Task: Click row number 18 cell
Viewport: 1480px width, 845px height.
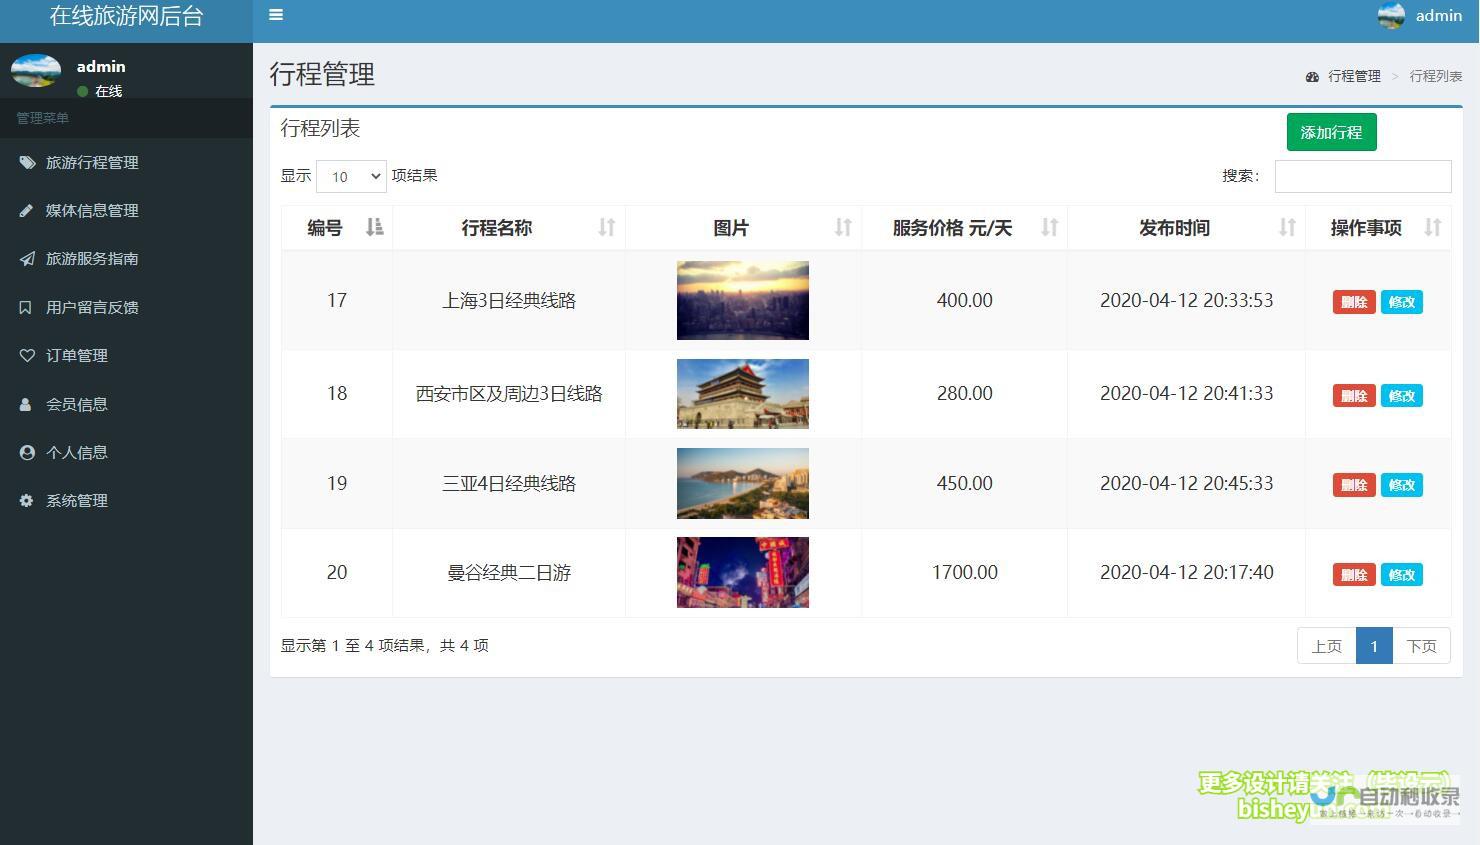Action: click(337, 394)
